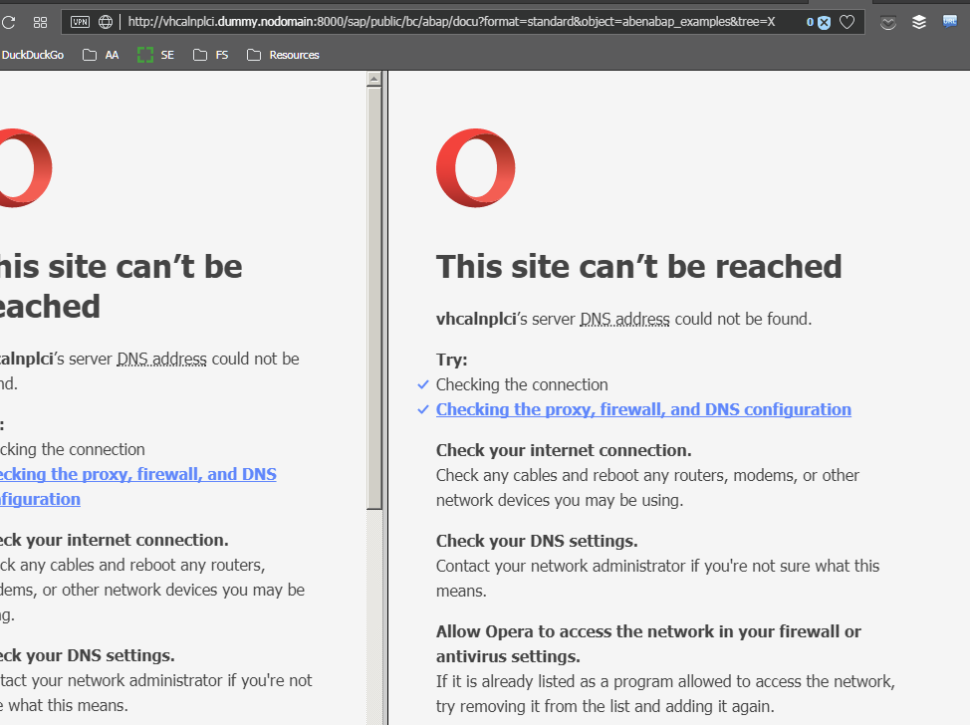
Task: Click the checkmark beside the proxy suggestion
Action: point(423,409)
